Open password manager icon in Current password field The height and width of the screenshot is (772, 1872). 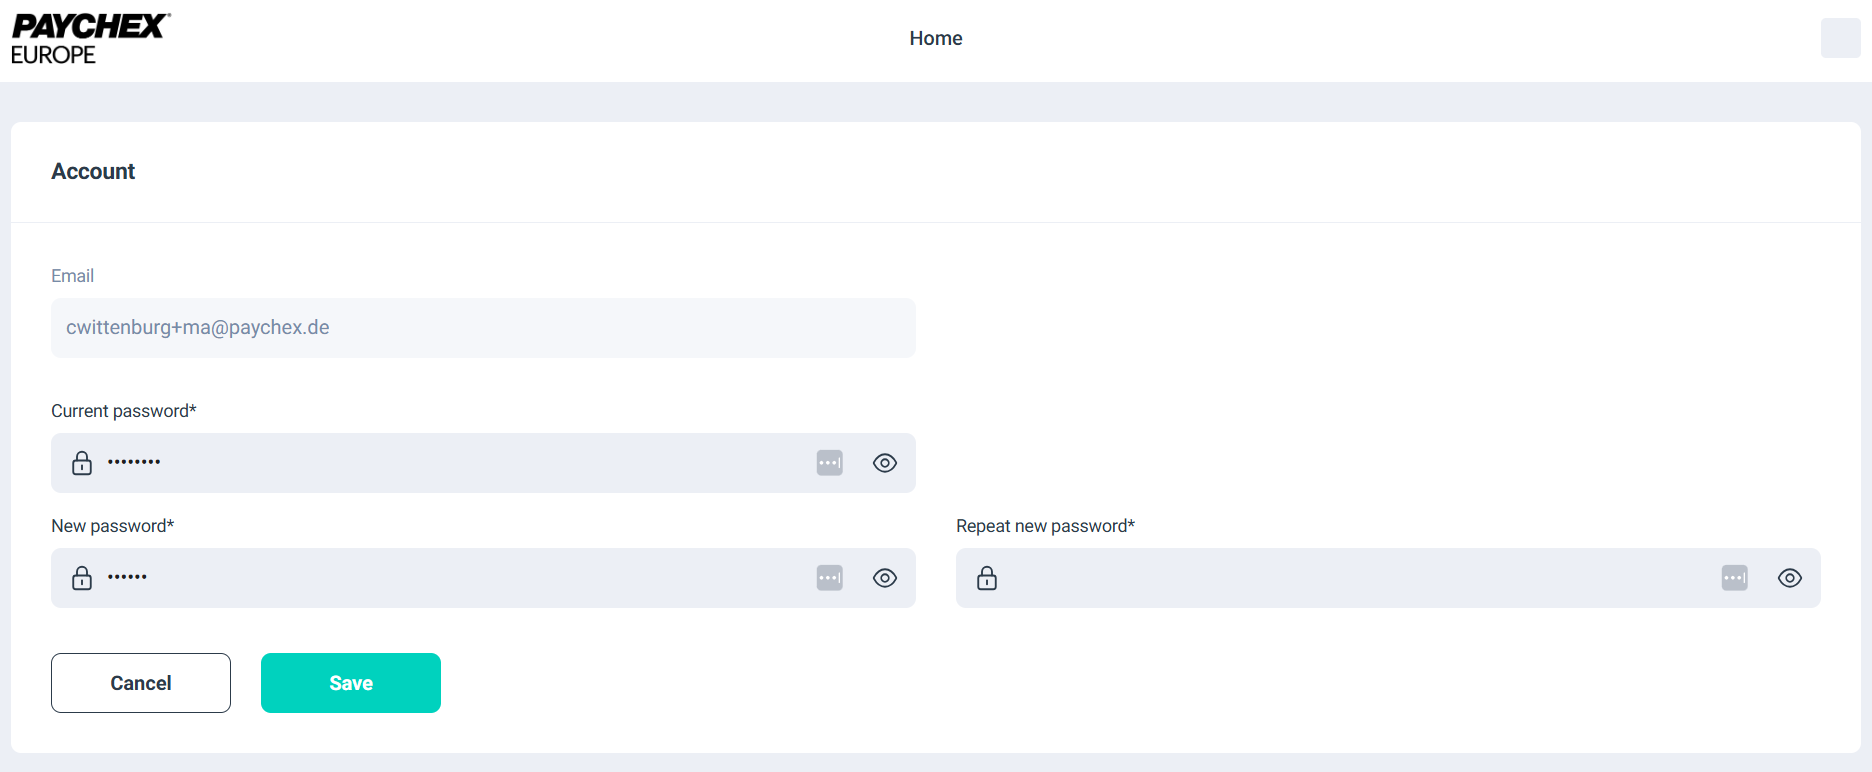(829, 463)
